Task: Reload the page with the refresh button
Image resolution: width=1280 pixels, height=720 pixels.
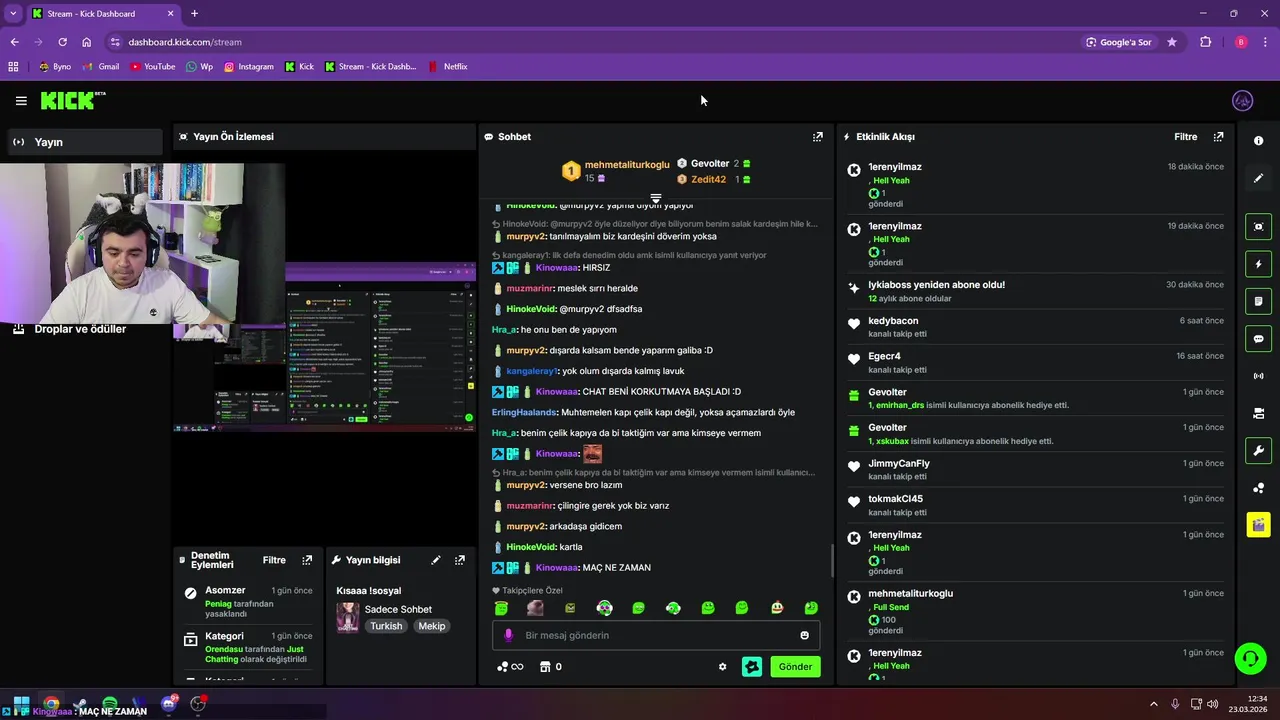Action: click(x=62, y=42)
